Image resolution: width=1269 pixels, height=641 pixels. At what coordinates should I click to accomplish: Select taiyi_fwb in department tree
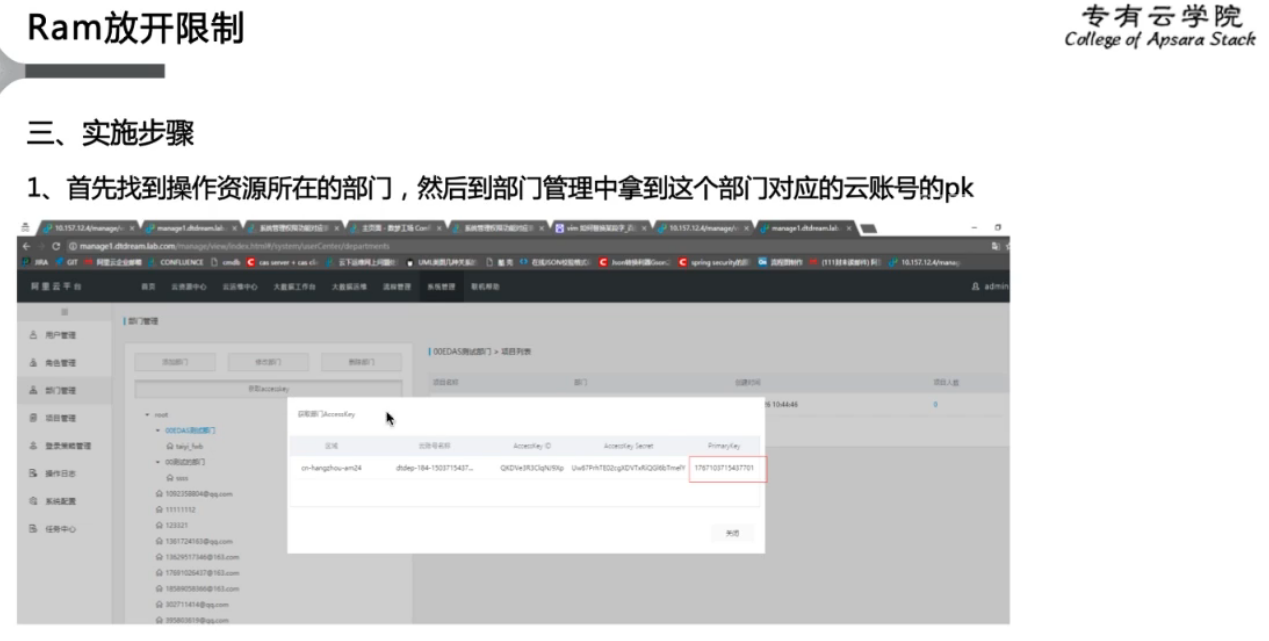(184, 446)
